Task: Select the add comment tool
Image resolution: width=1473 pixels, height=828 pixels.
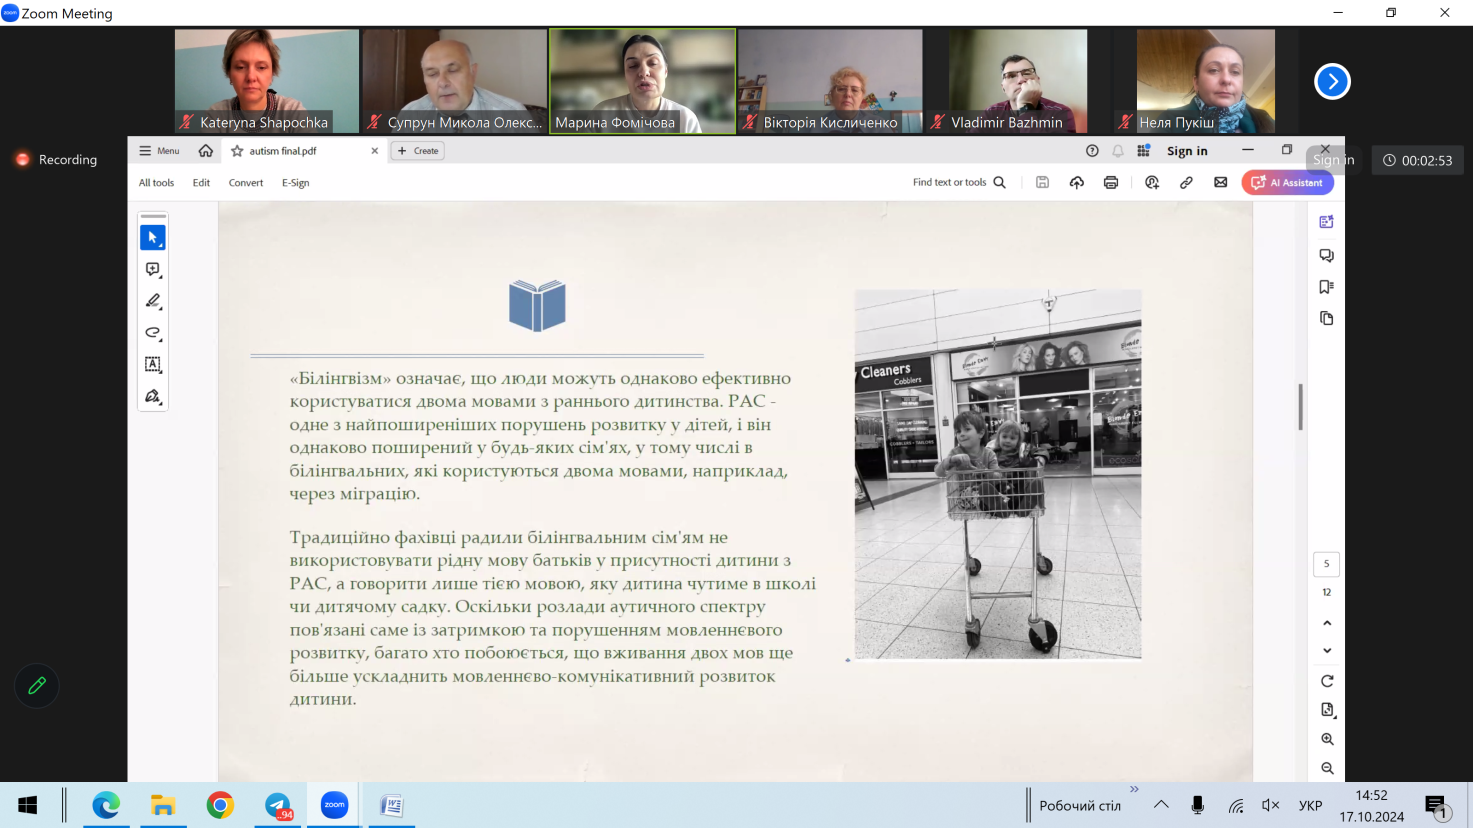Action: (x=153, y=270)
